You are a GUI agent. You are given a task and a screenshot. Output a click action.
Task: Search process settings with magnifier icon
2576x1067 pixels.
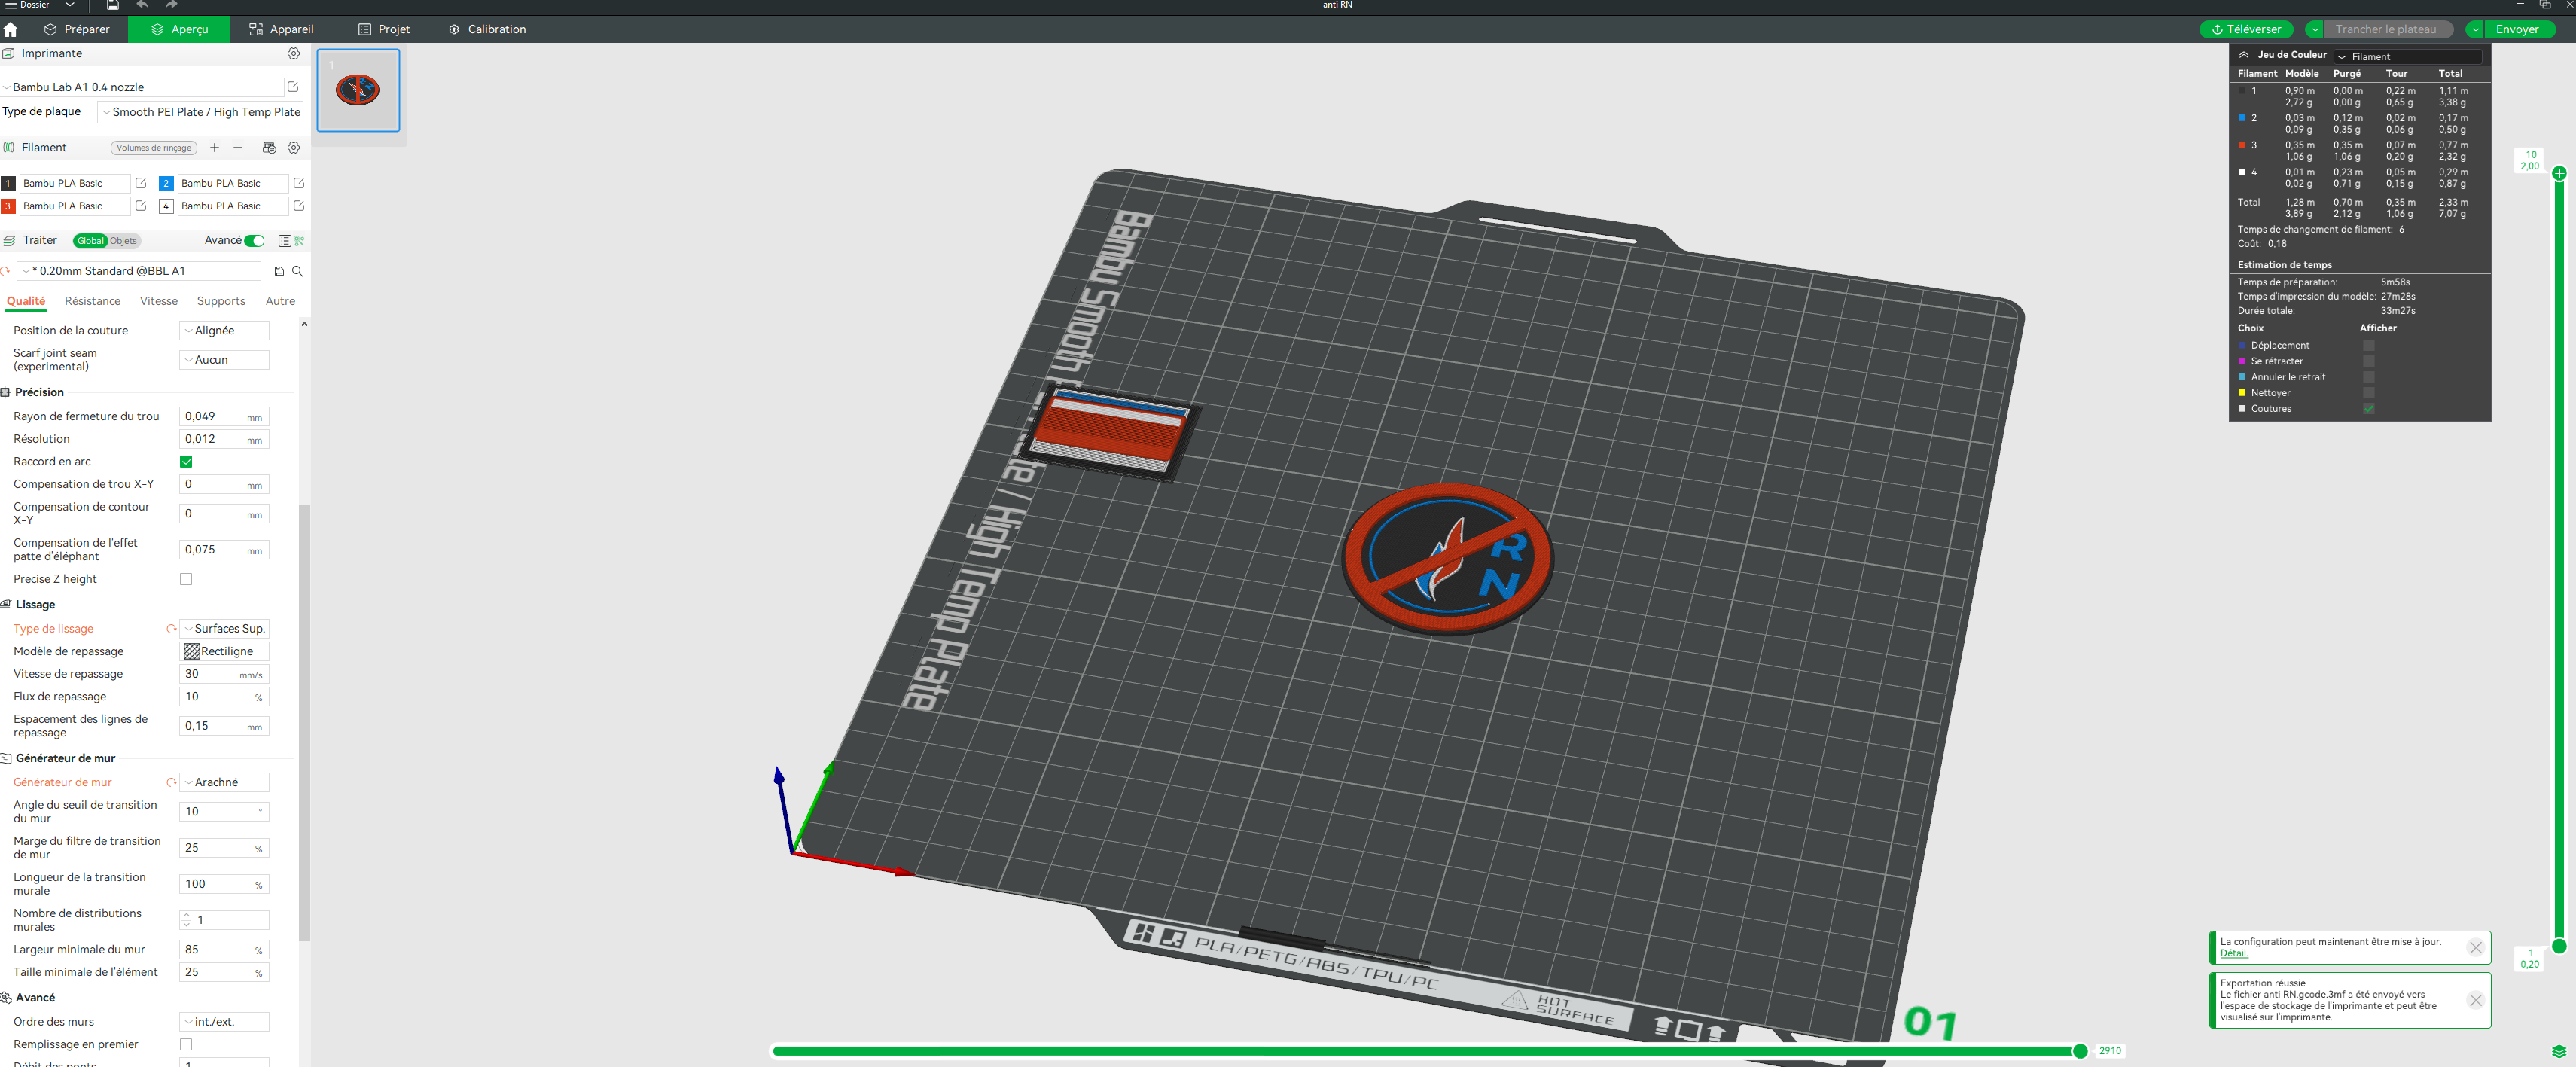tap(297, 271)
